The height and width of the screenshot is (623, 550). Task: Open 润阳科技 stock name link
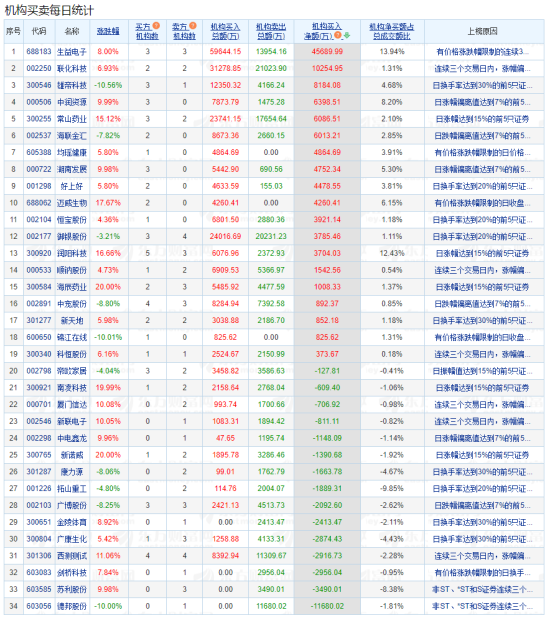[72, 253]
